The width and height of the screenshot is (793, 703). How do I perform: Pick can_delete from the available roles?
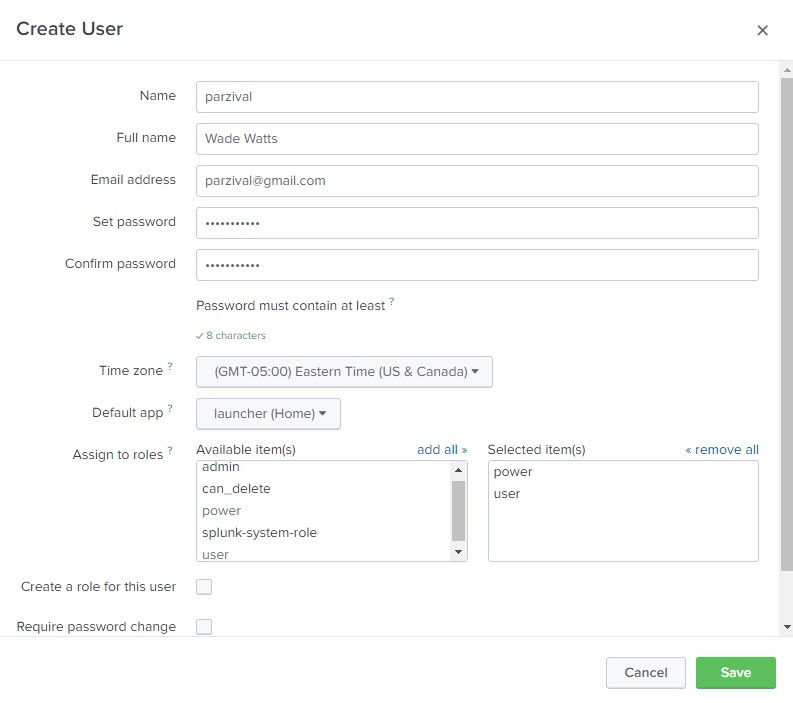coord(236,489)
